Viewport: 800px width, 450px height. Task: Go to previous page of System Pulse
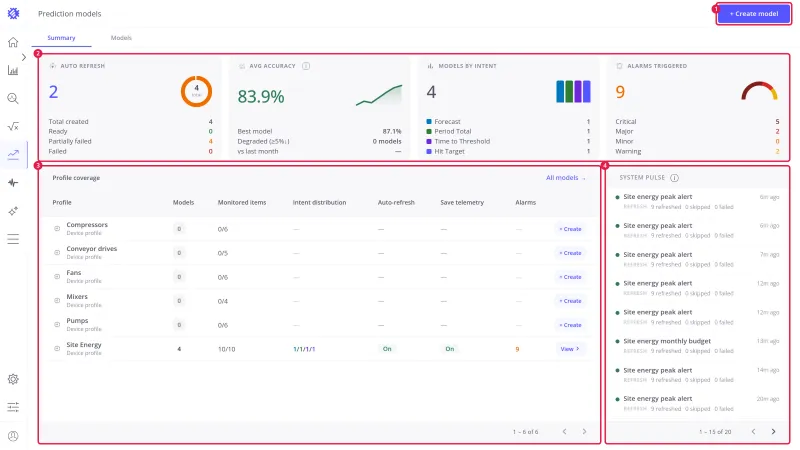754,432
